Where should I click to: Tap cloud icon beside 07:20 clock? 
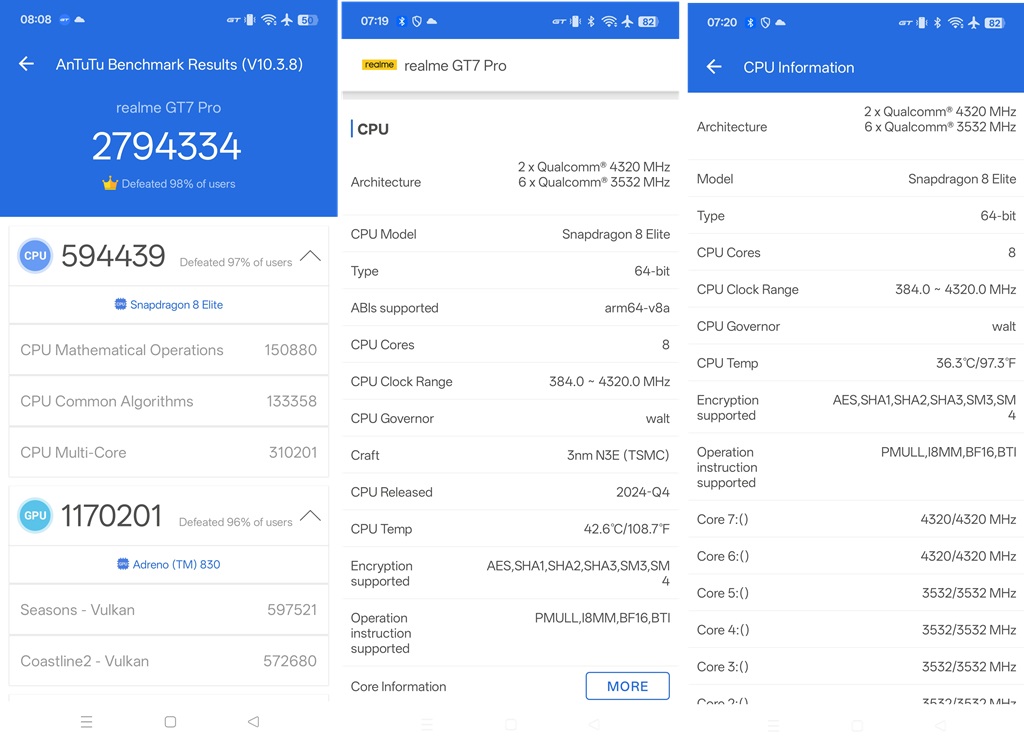click(x=780, y=22)
